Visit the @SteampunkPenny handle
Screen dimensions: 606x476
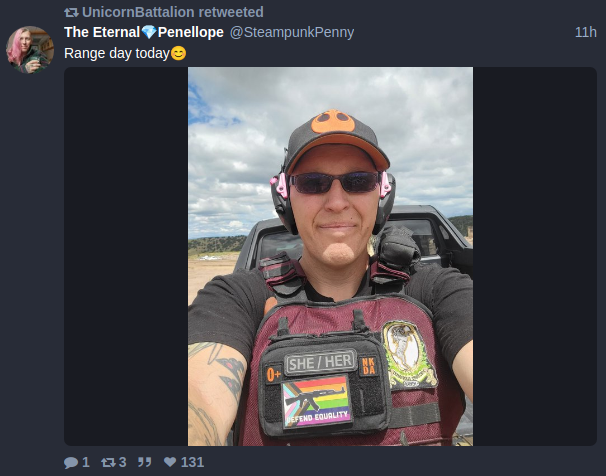(x=292, y=32)
